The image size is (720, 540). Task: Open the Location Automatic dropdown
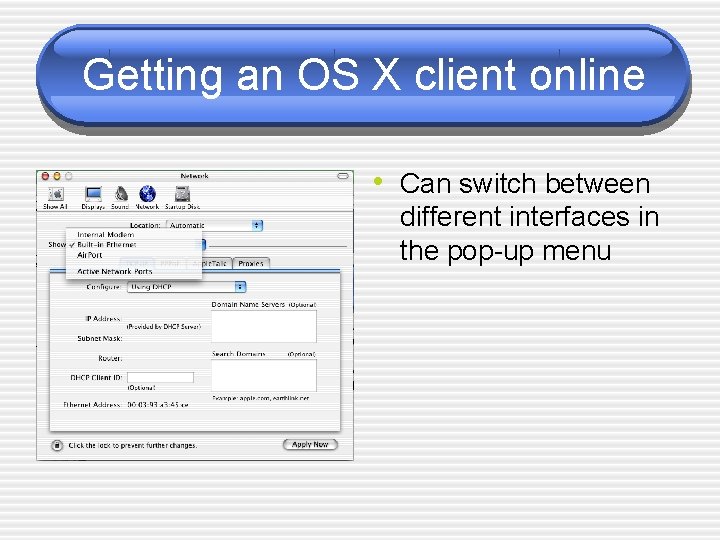214,225
